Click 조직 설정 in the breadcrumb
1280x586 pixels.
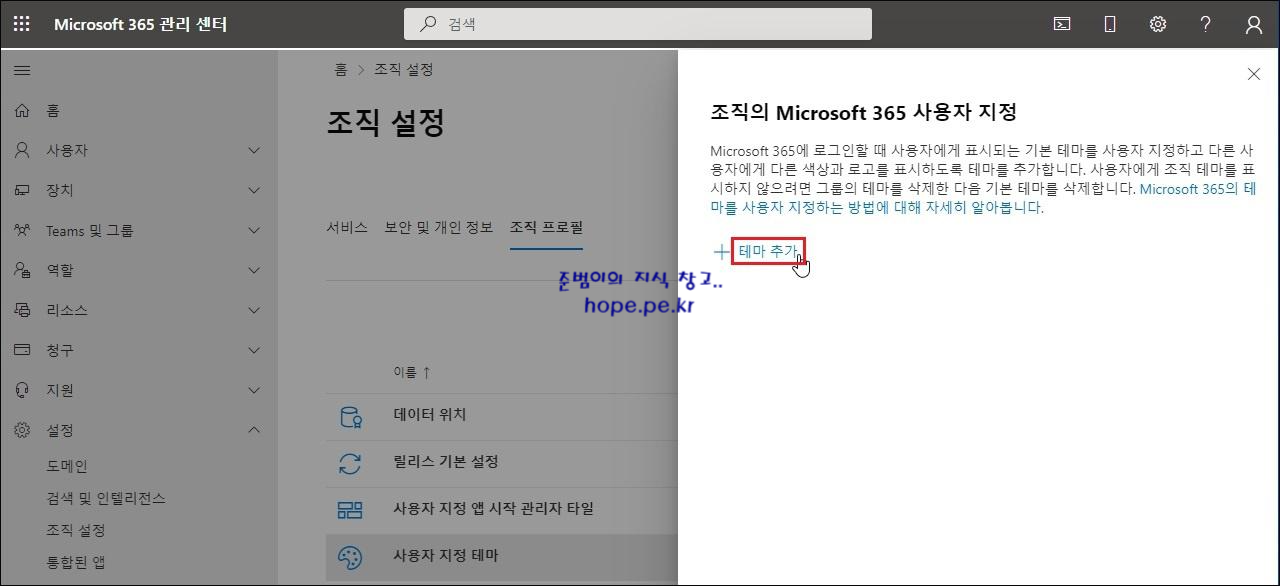(x=403, y=70)
